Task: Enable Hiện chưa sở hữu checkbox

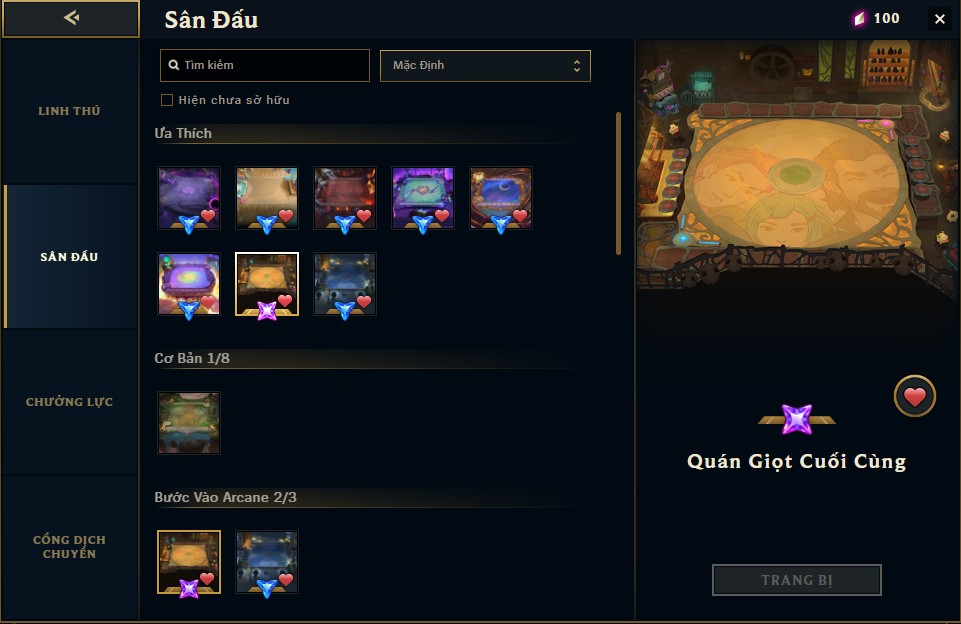Action: (x=167, y=100)
